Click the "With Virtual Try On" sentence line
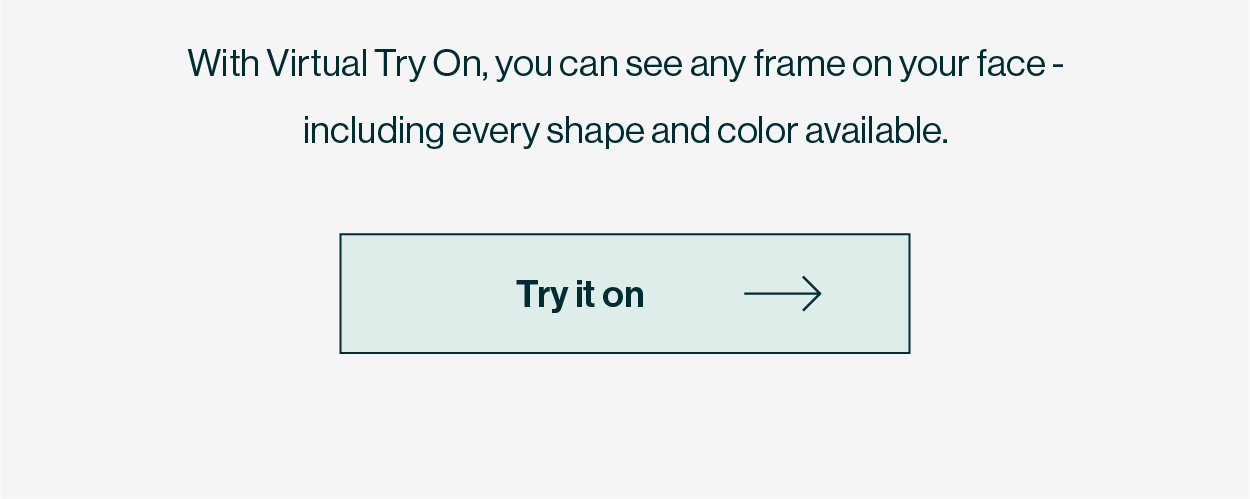1250x499 pixels. tap(625, 65)
